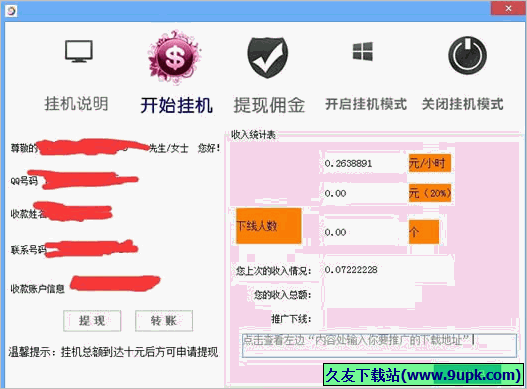The width and height of the screenshot is (527, 389).
Task: Select 开启挂机模式 label
Action: tap(366, 104)
